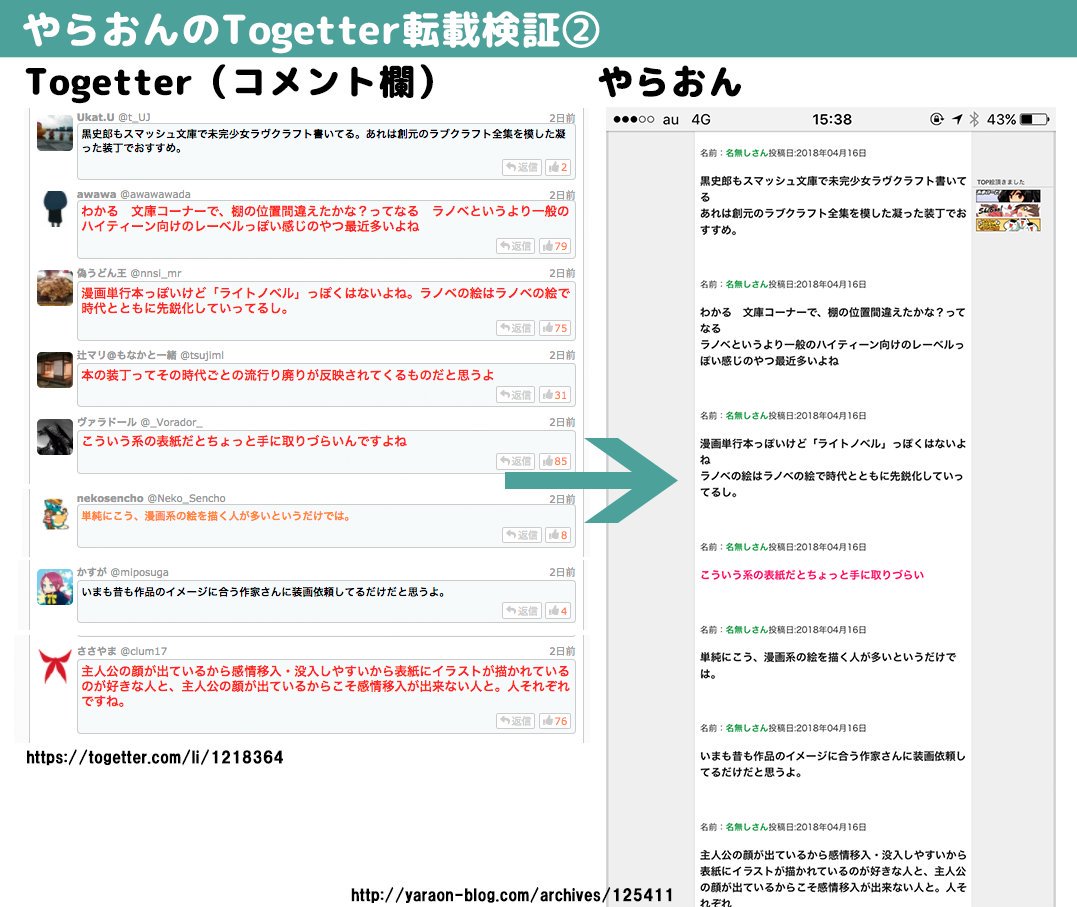Tap the signal strength dots
Viewport: 1077px width, 907px height.
tap(633, 120)
